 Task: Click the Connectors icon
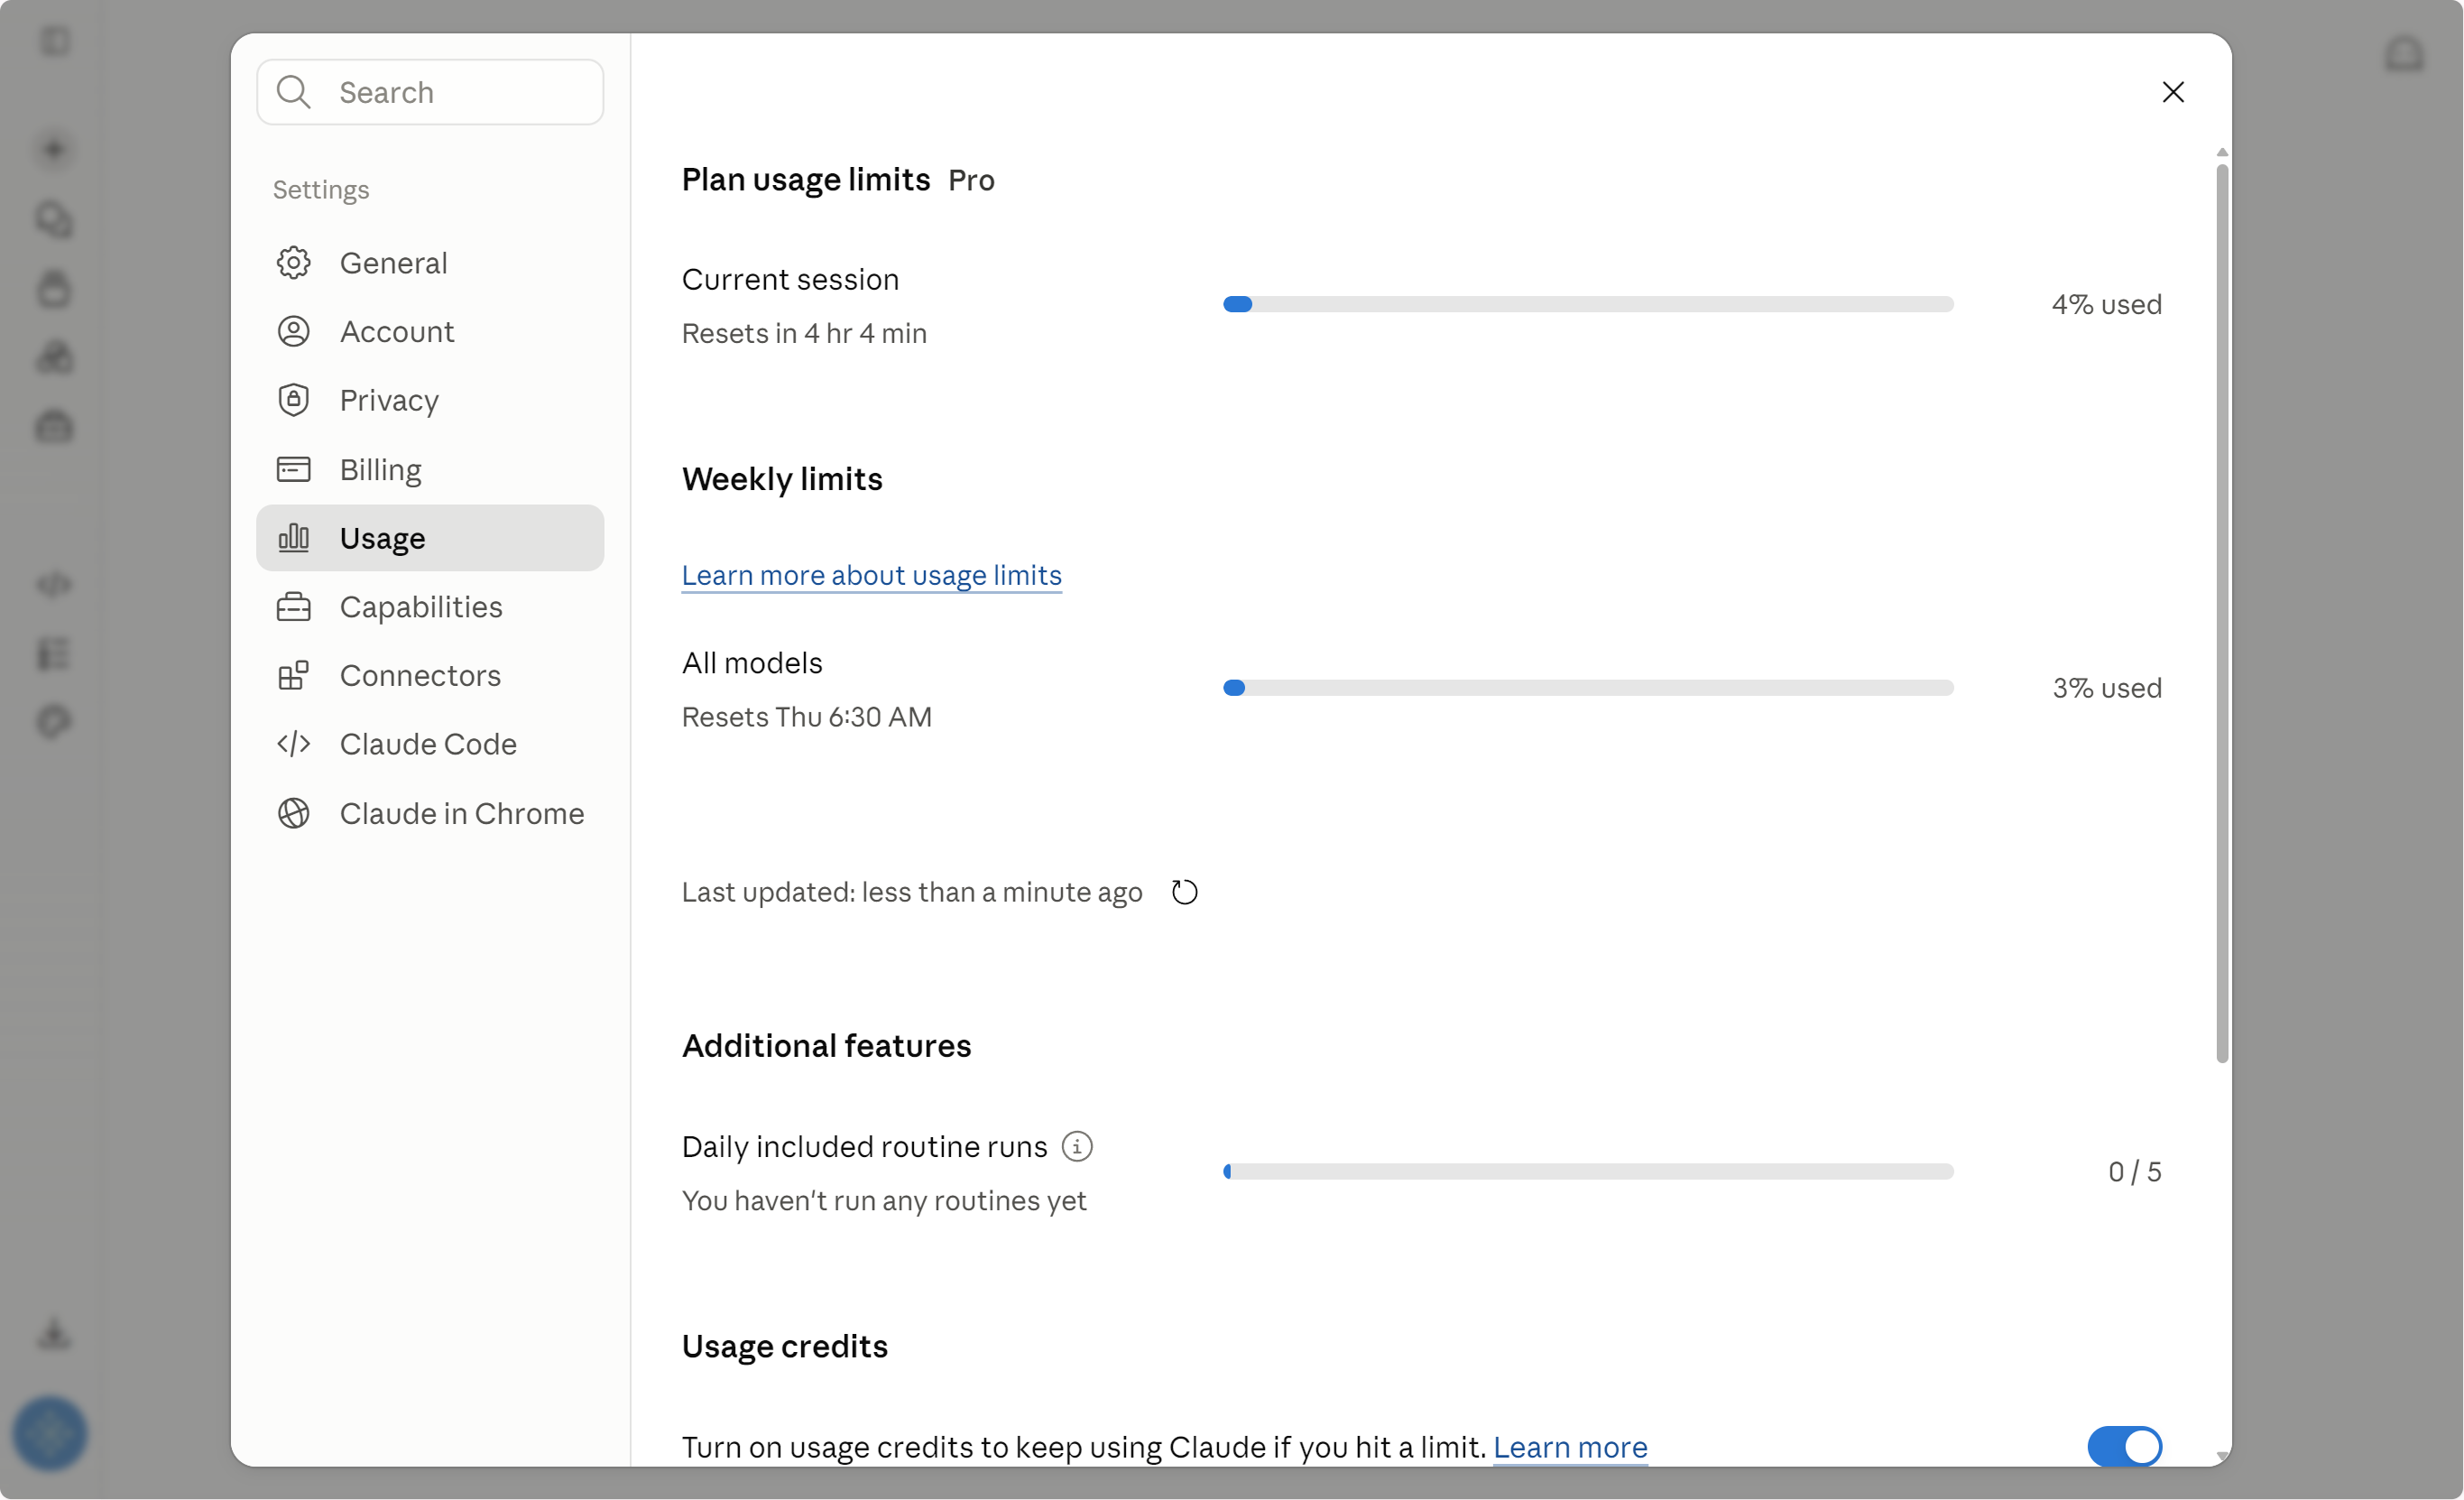coord(293,675)
